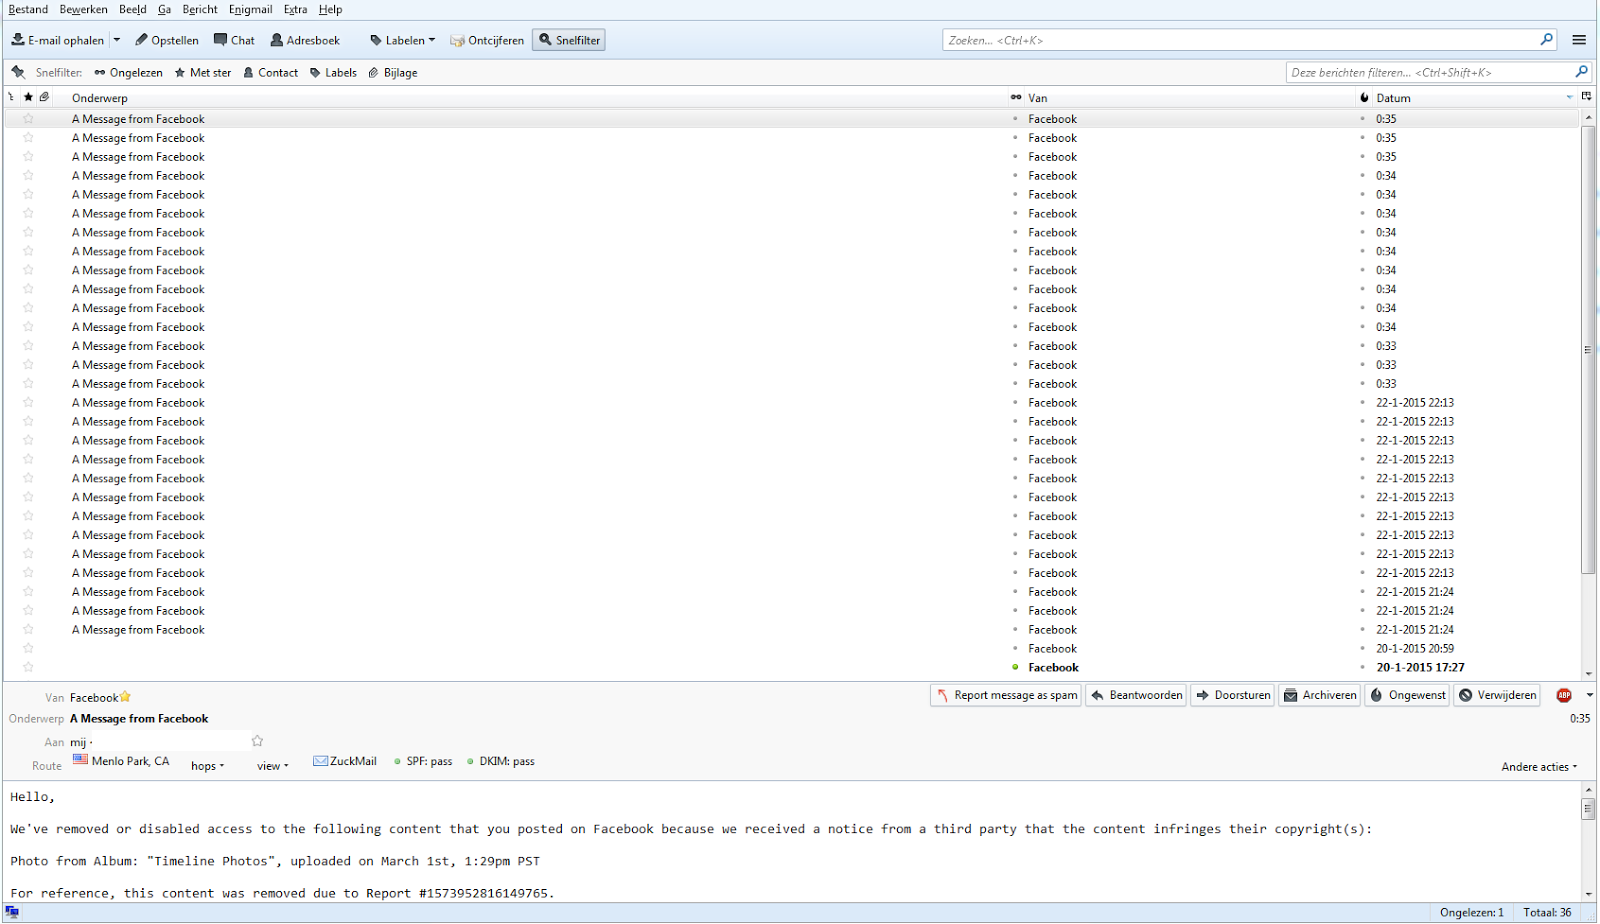Toggle the Bijlage attachment filter

(x=393, y=72)
